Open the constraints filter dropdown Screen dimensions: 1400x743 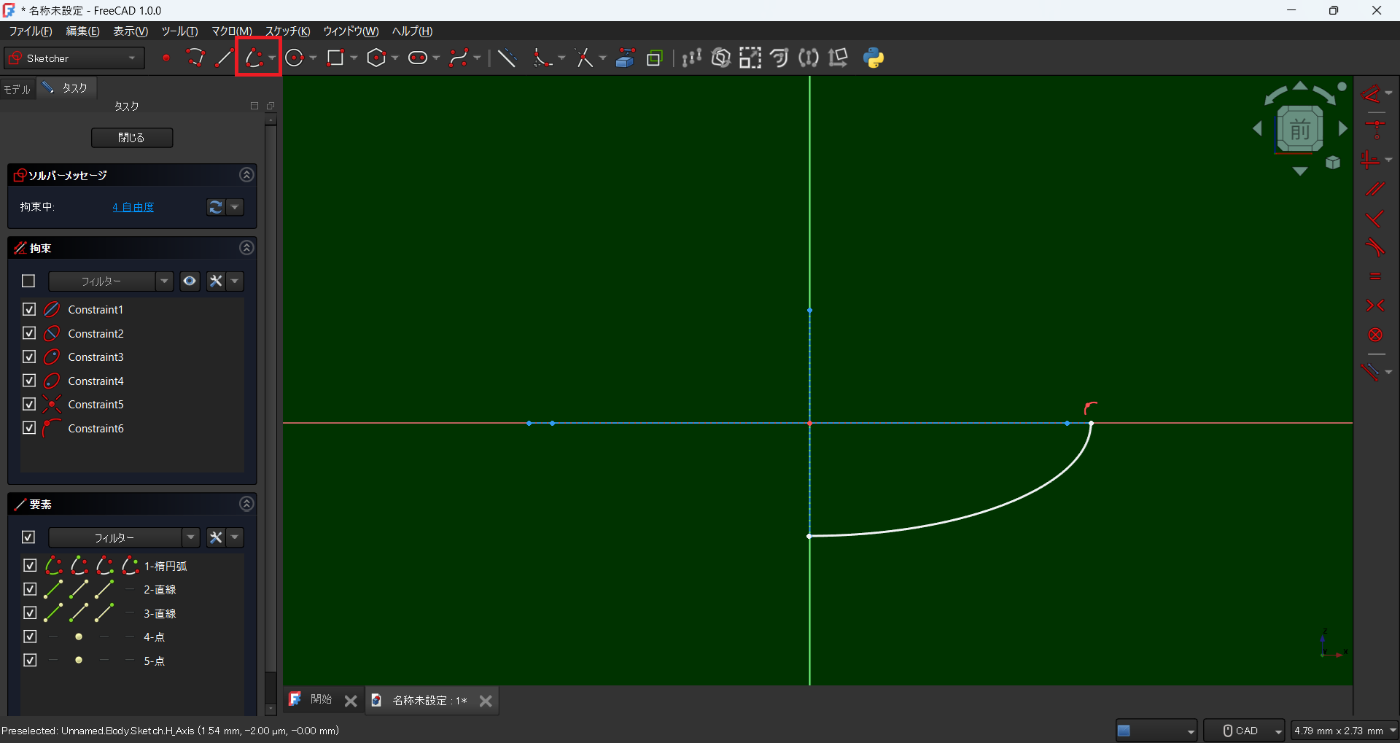[111, 281]
